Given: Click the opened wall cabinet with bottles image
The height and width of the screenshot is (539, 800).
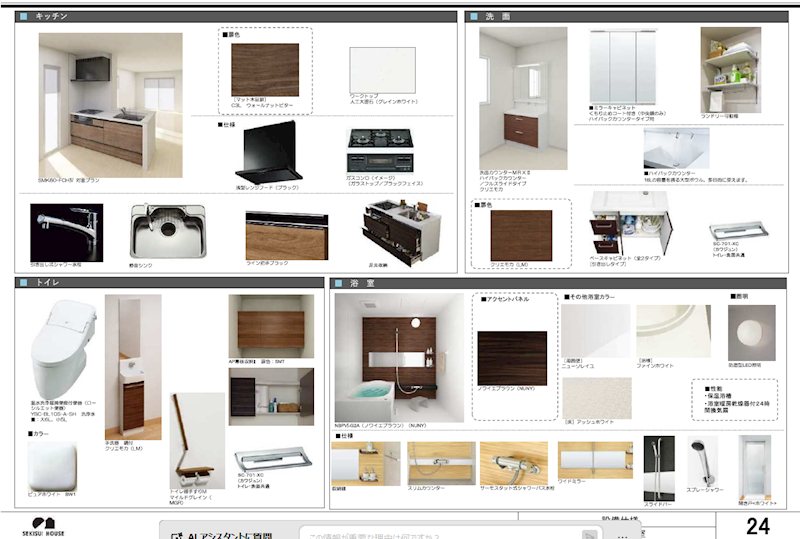Looking at the screenshot, I should 271,397.
